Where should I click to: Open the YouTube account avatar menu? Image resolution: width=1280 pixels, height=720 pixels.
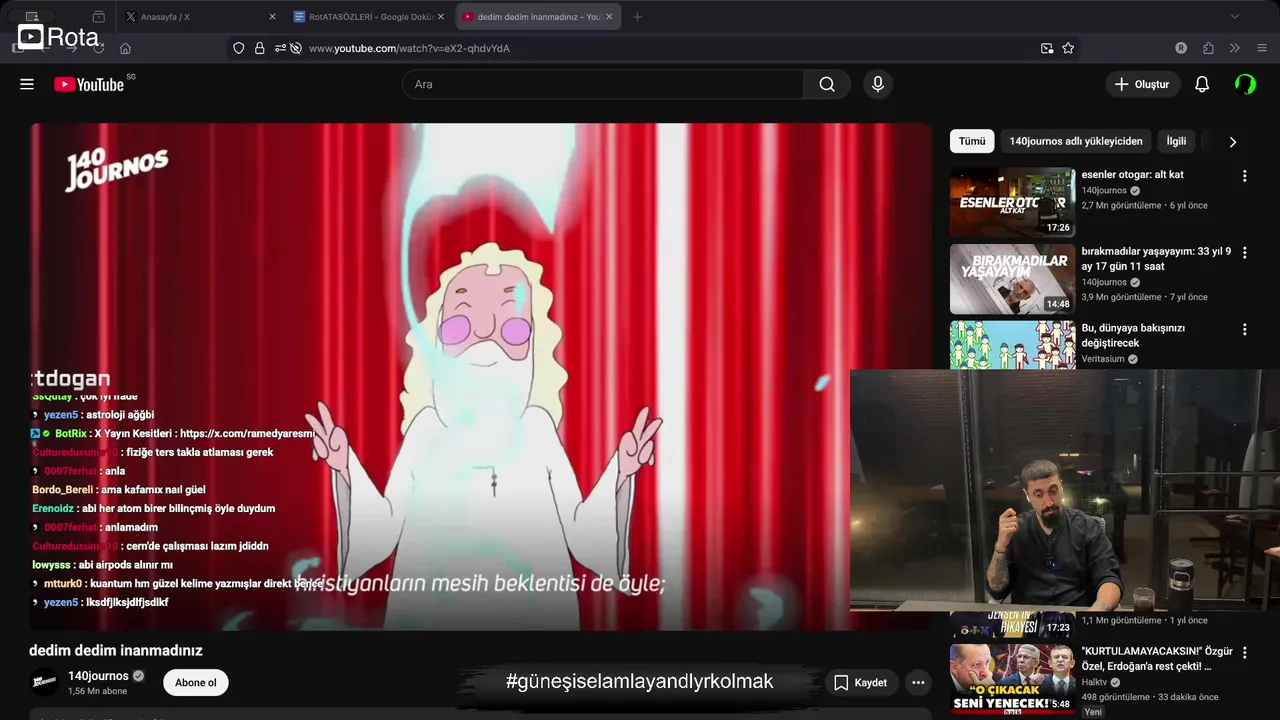1245,84
